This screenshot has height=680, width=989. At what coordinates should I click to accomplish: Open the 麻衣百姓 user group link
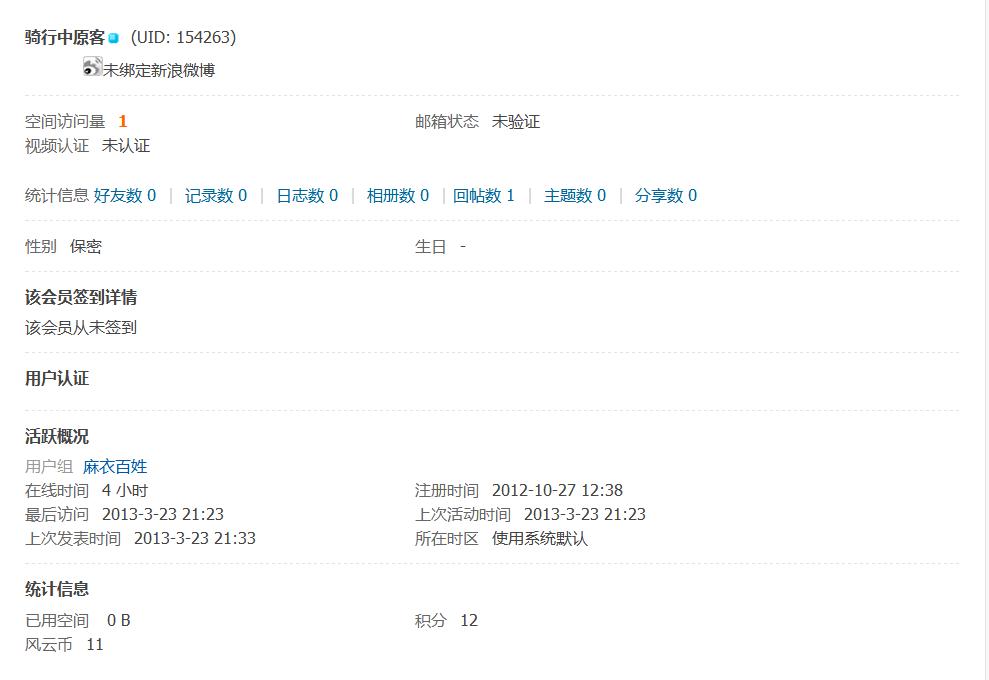pyautogui.click(x=115, y=467)
